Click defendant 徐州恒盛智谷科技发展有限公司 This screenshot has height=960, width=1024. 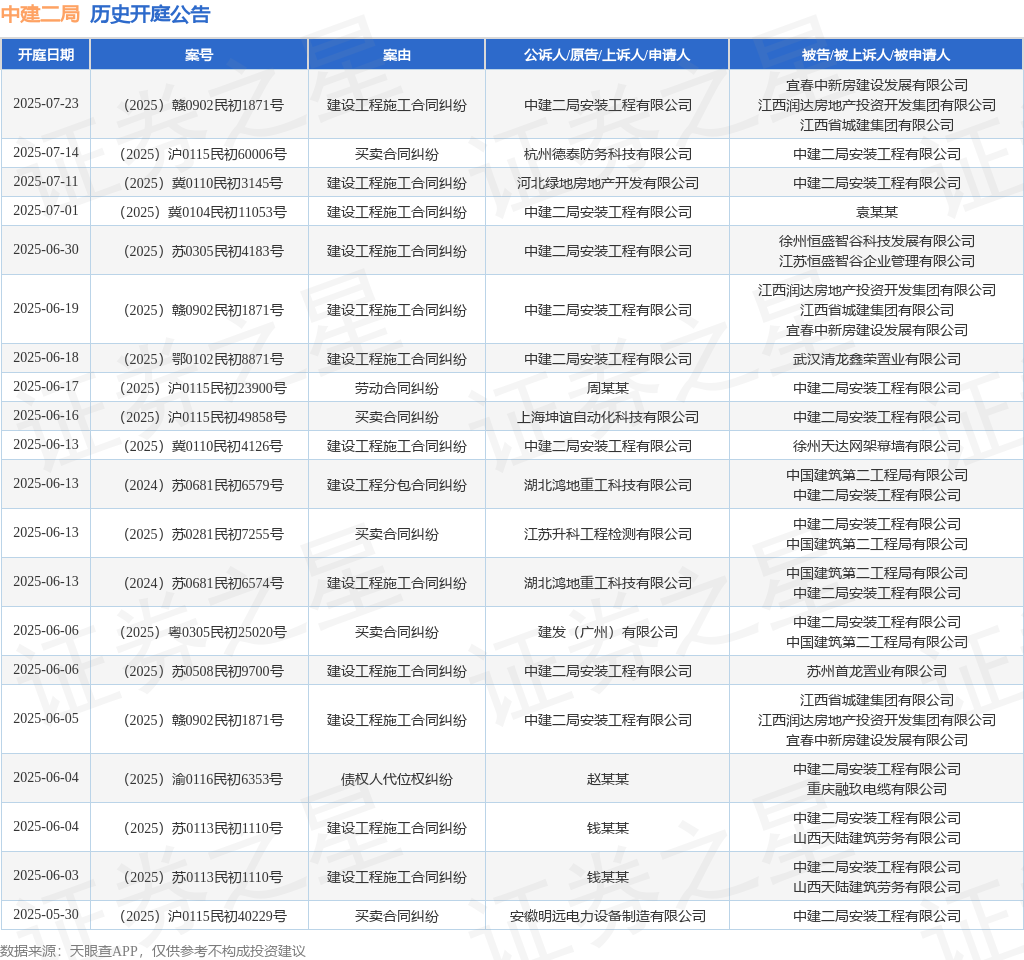pos(876,241)
